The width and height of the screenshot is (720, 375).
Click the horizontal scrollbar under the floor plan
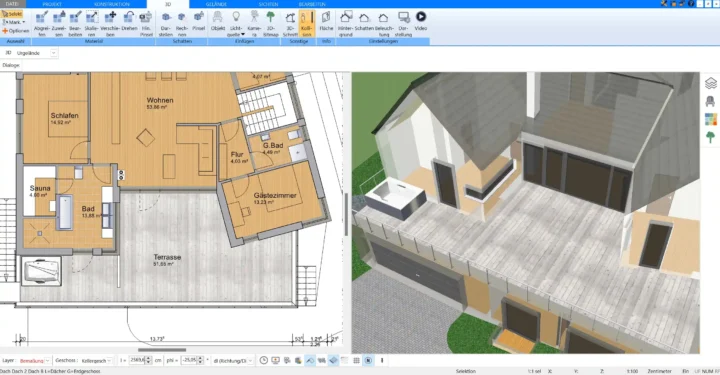(x=162, y=350)
